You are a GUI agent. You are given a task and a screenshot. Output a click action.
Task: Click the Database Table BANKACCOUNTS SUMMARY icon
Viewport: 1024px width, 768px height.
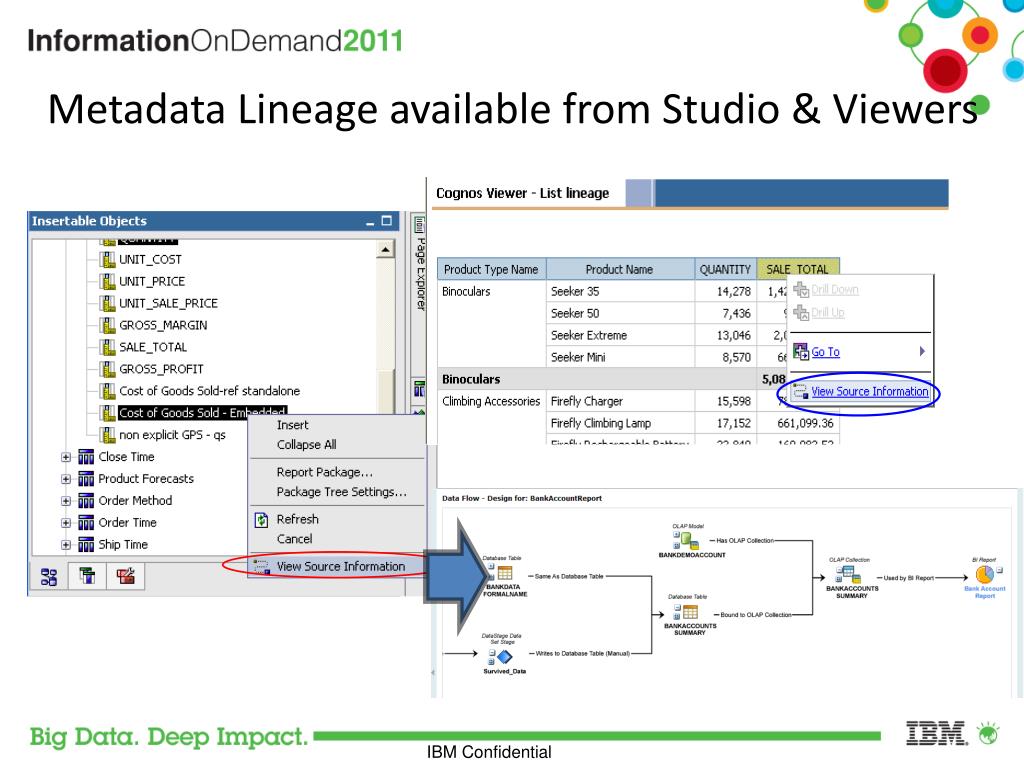(x=690, y=612)
